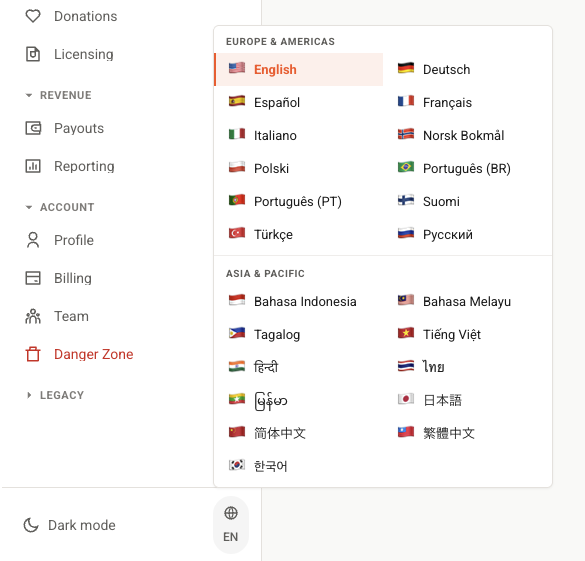Click the Turkish flag icon
The height and width of the screenshot is (561, 585).
[x=237, y=233]
